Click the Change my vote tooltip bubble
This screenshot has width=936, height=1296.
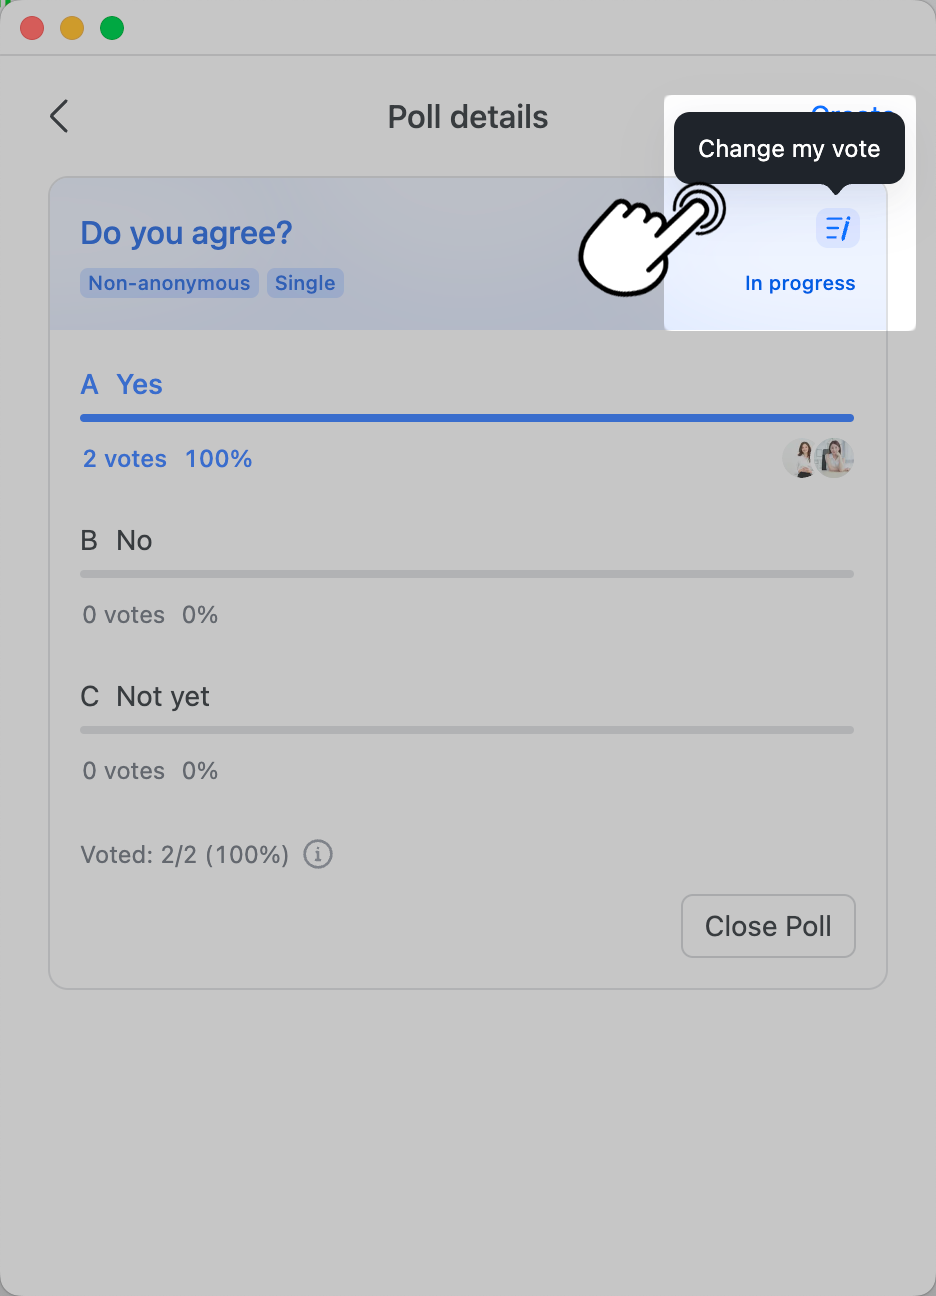click(788, 148)
